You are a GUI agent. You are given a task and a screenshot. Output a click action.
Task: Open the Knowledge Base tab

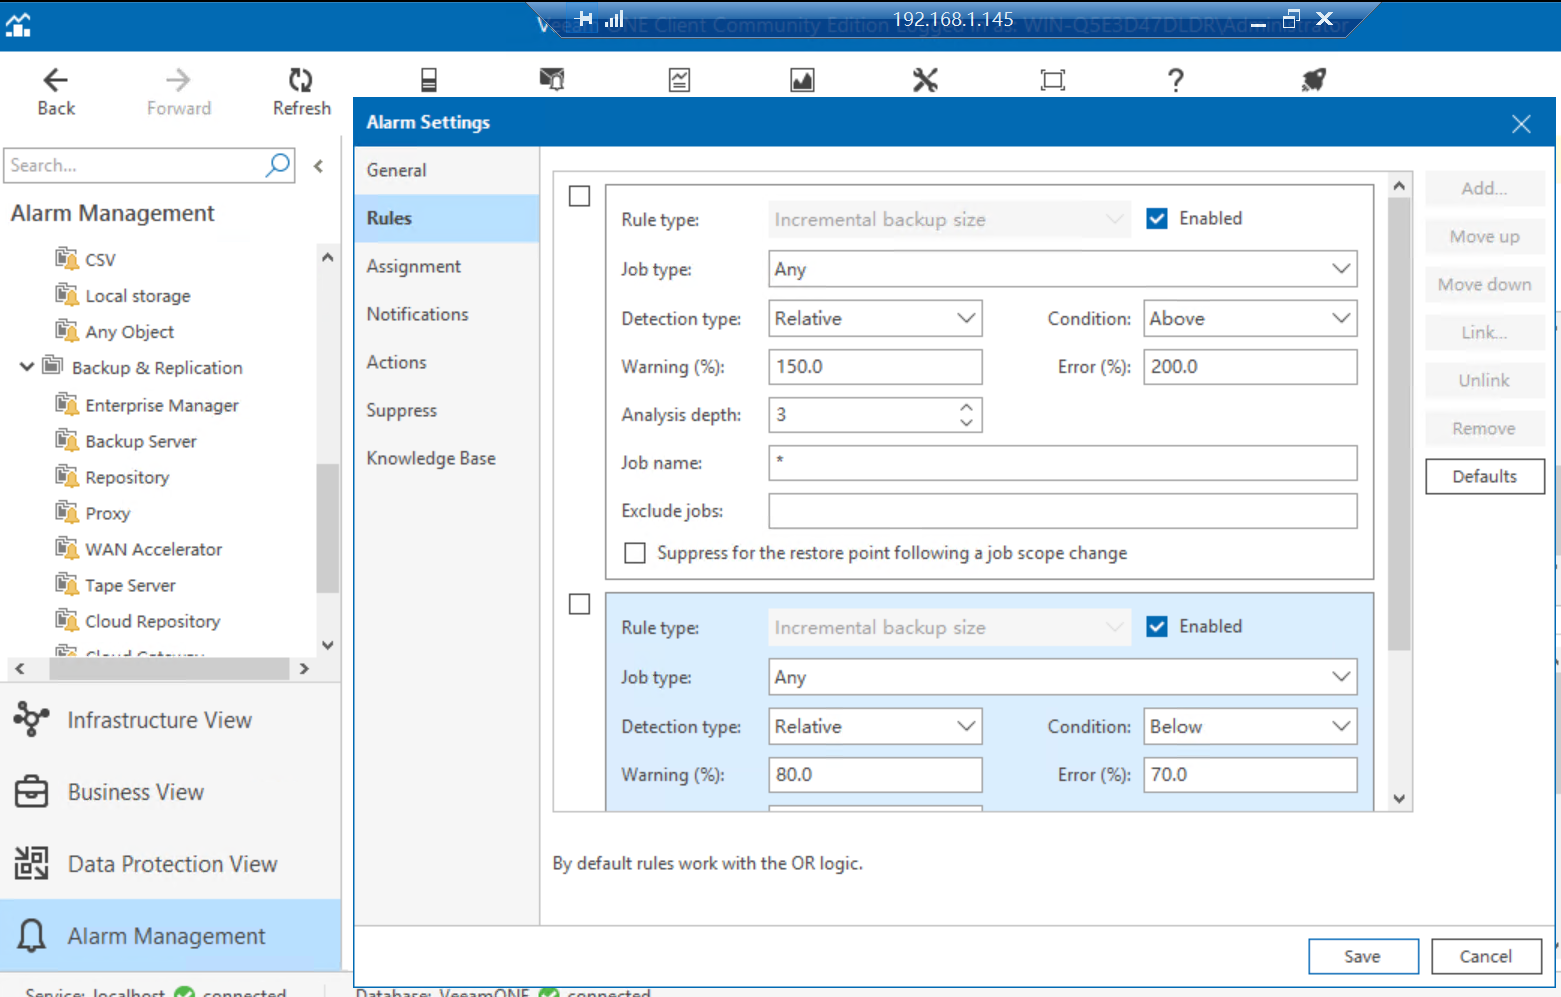point(447,458)
